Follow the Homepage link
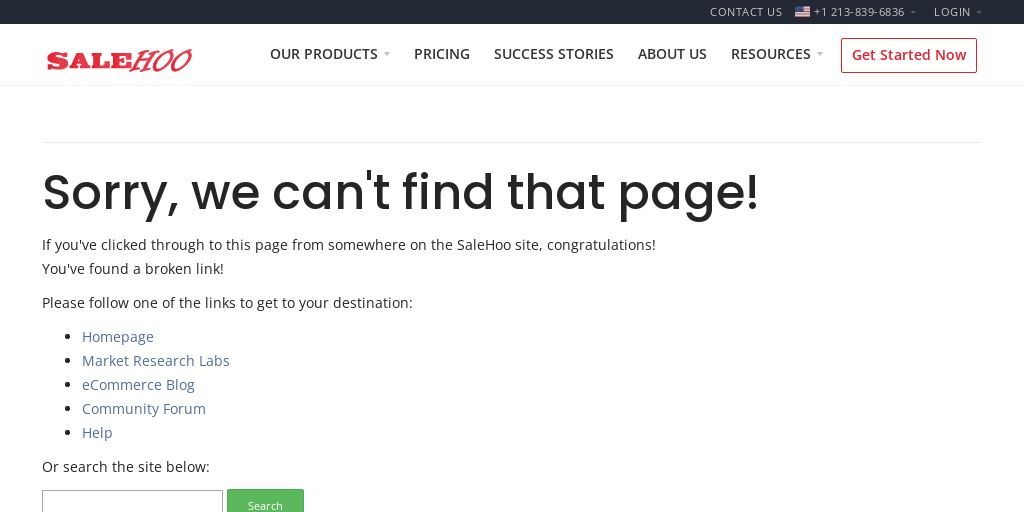The width and height of the screenshot is (1024, 512). point(118,337)
